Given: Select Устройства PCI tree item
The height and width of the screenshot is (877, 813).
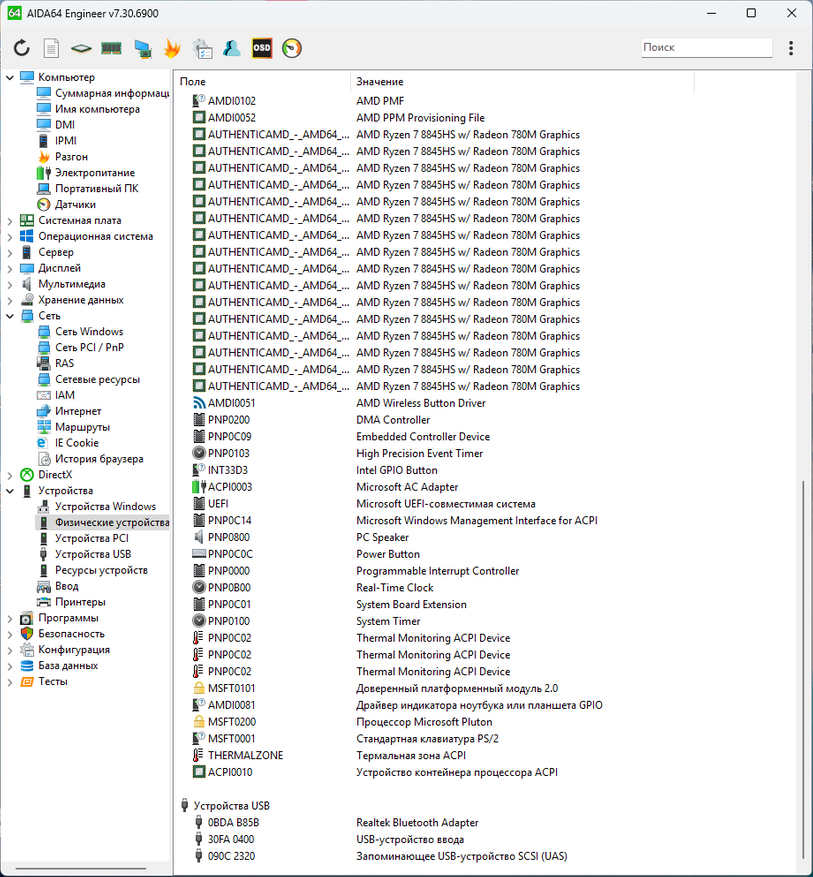Looking at the screenshot, I should pos(83,538).
